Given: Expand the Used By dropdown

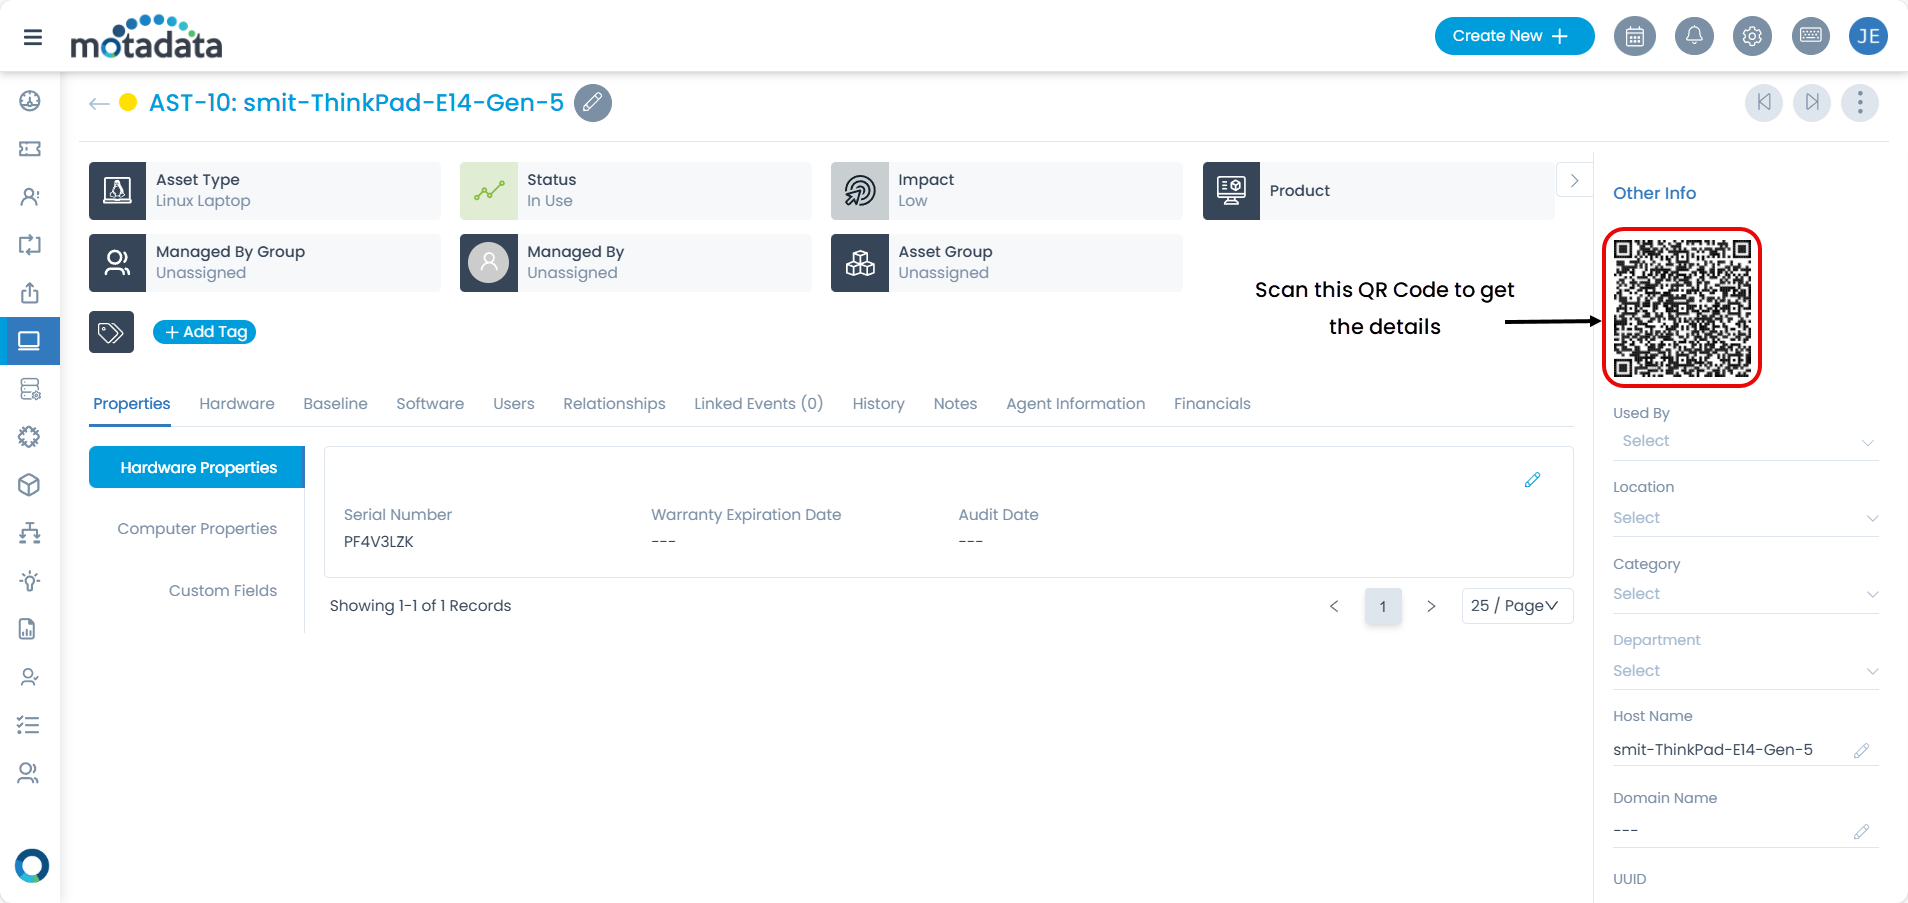Looking at the screenshot, I should click(1745, 441).
